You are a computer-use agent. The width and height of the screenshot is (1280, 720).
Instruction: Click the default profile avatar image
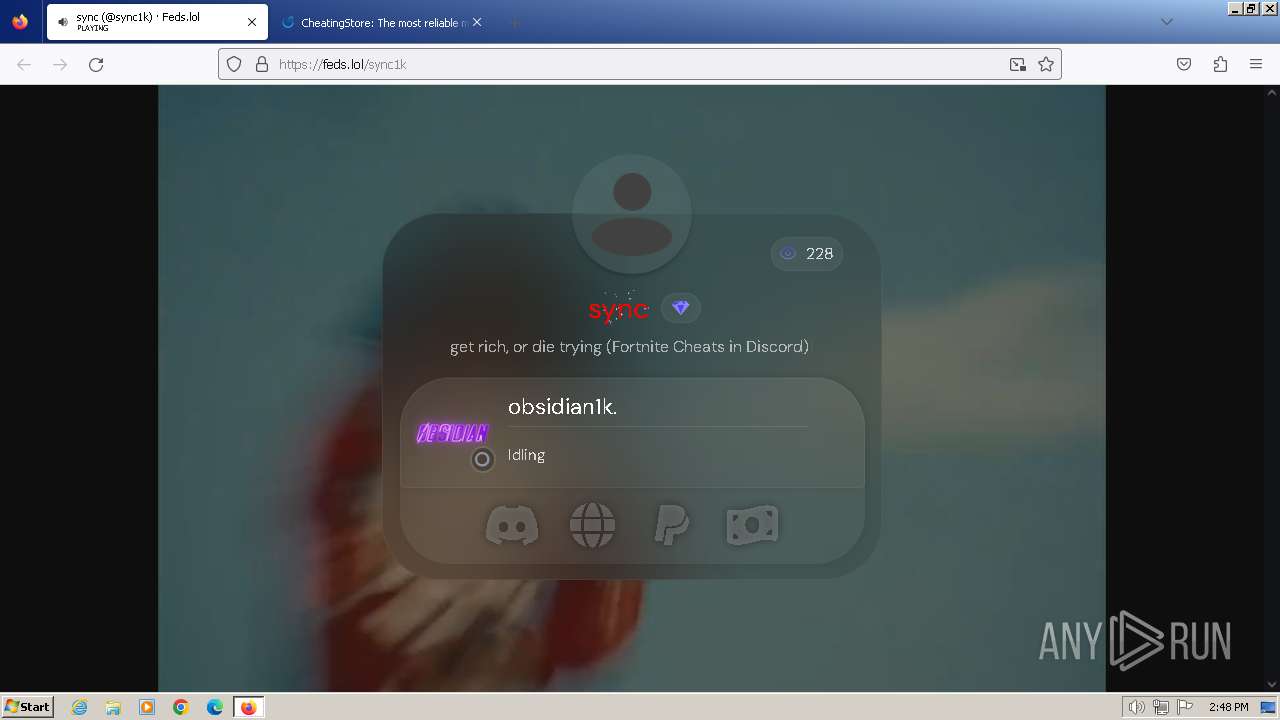click(632, 213)
